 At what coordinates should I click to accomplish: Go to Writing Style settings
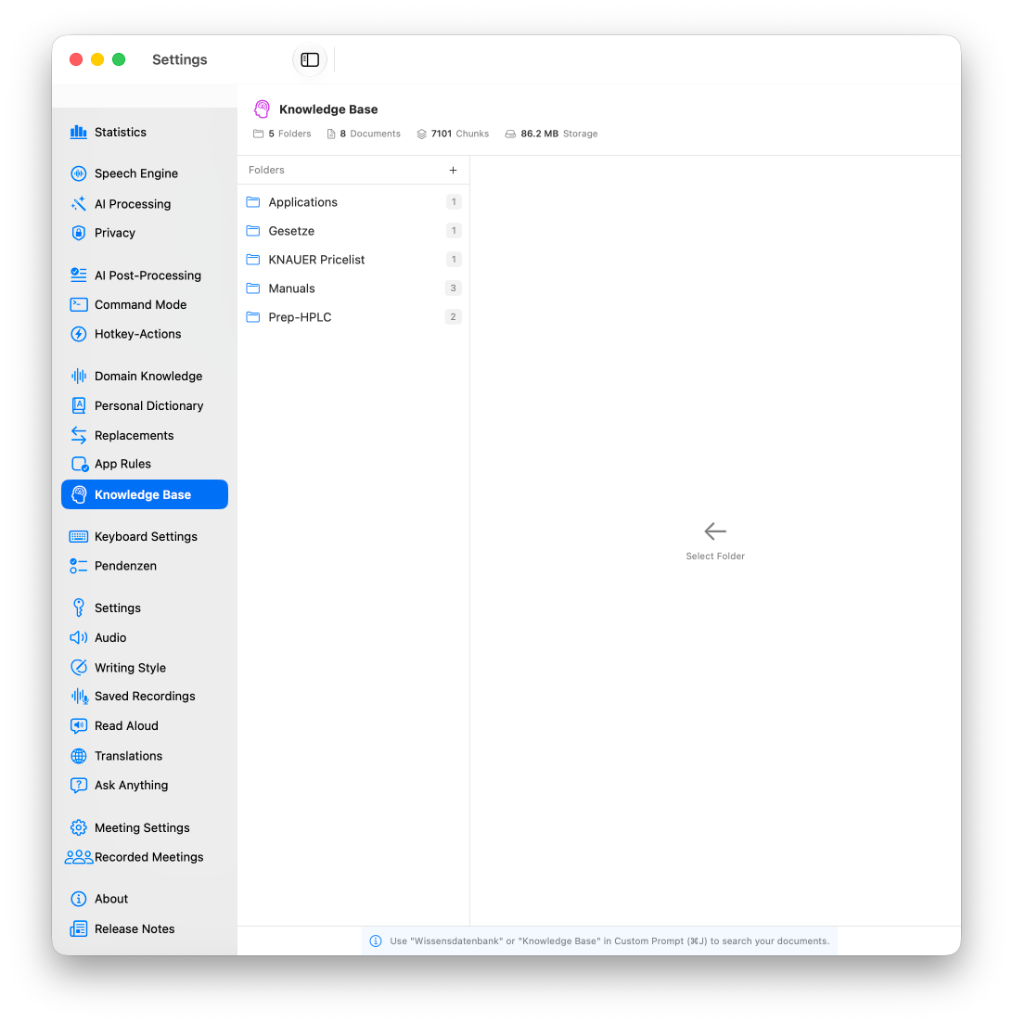(x=144, y=667)
